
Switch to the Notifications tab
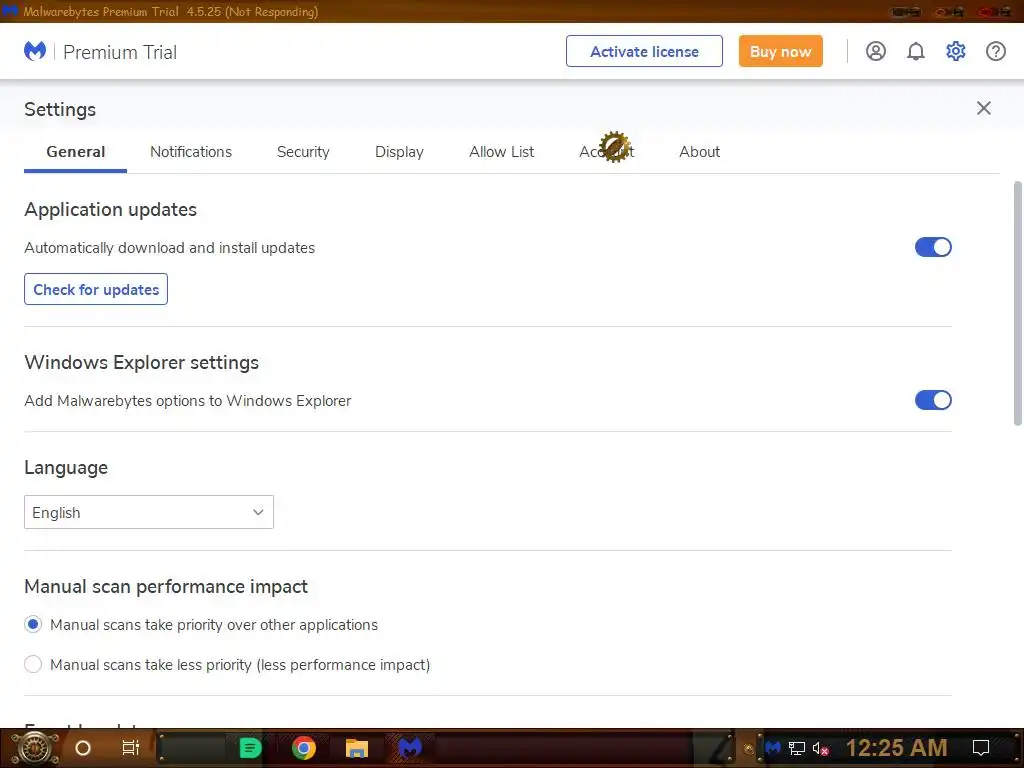click(x=191, y=152)
